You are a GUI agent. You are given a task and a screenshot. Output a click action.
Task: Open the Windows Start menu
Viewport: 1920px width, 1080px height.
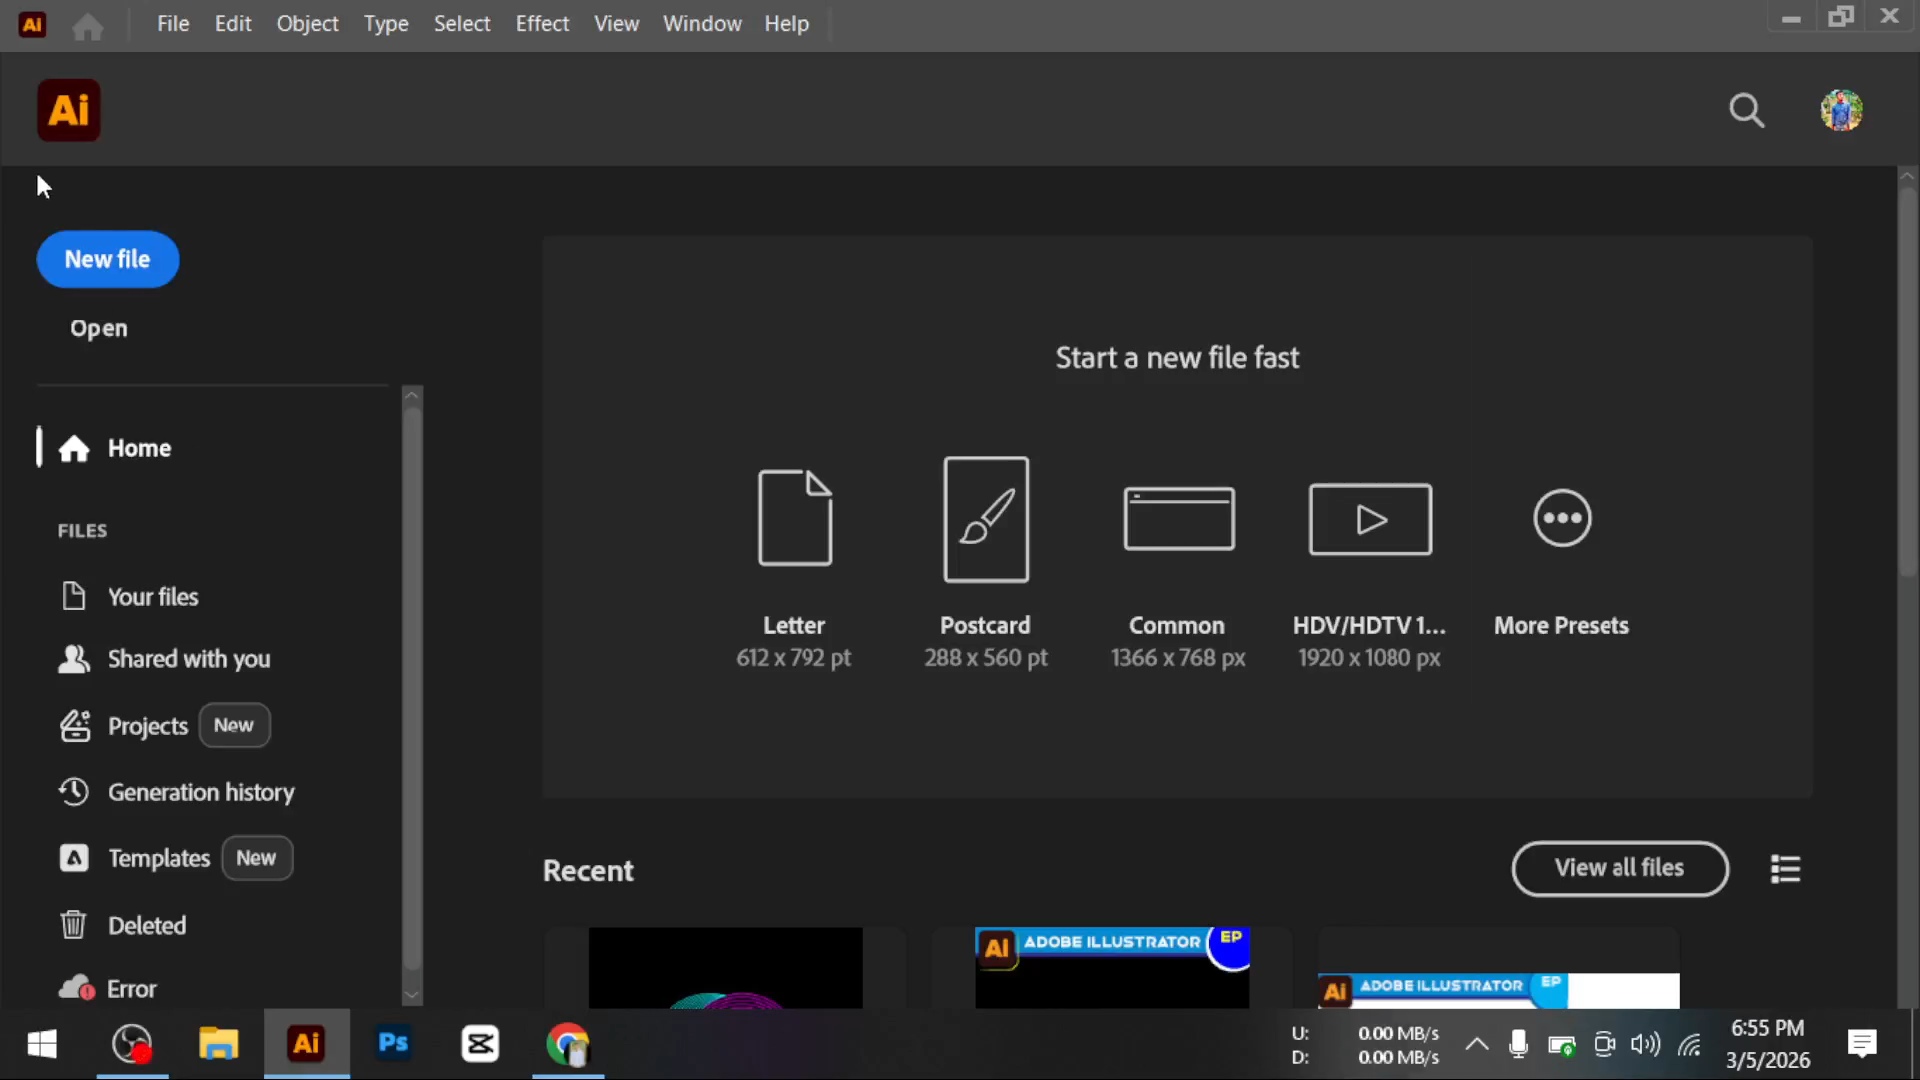point(42,1044)
